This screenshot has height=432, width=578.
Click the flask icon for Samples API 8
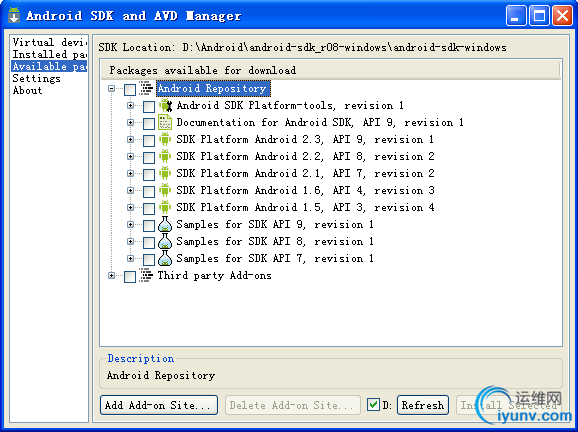[x=165, y=241]
